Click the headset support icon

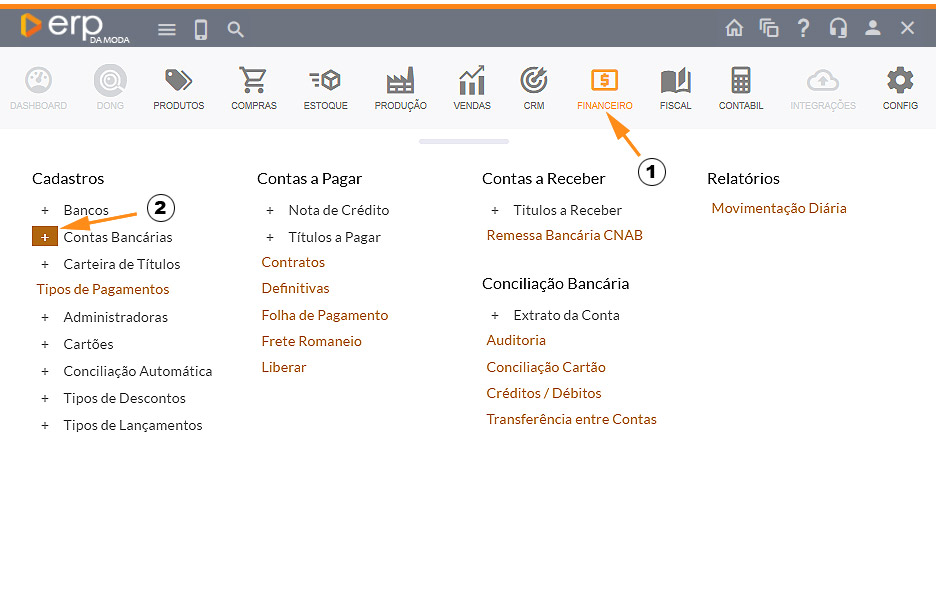pos(838,28)
